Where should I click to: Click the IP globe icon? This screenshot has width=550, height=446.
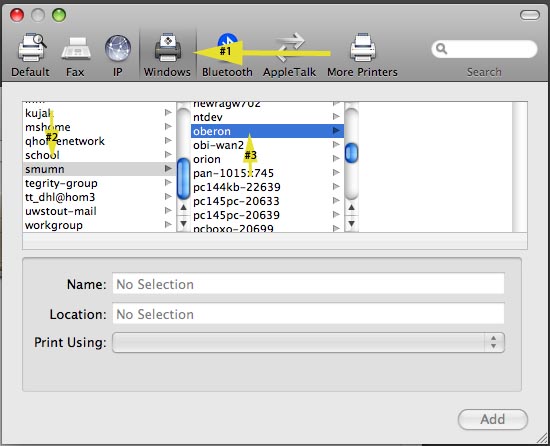click(x=118, y=49)
